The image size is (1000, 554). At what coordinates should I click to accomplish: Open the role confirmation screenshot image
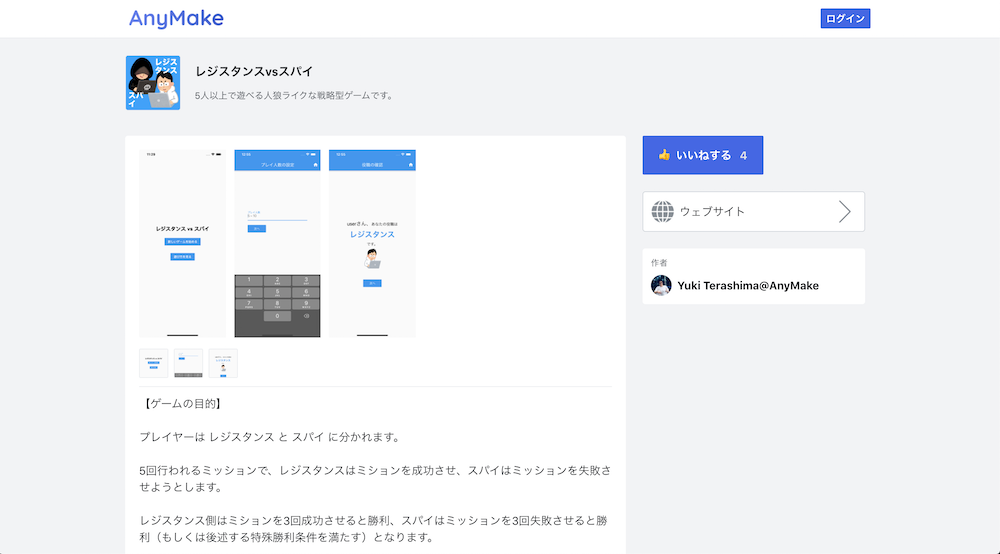click(x=372, y=243)
